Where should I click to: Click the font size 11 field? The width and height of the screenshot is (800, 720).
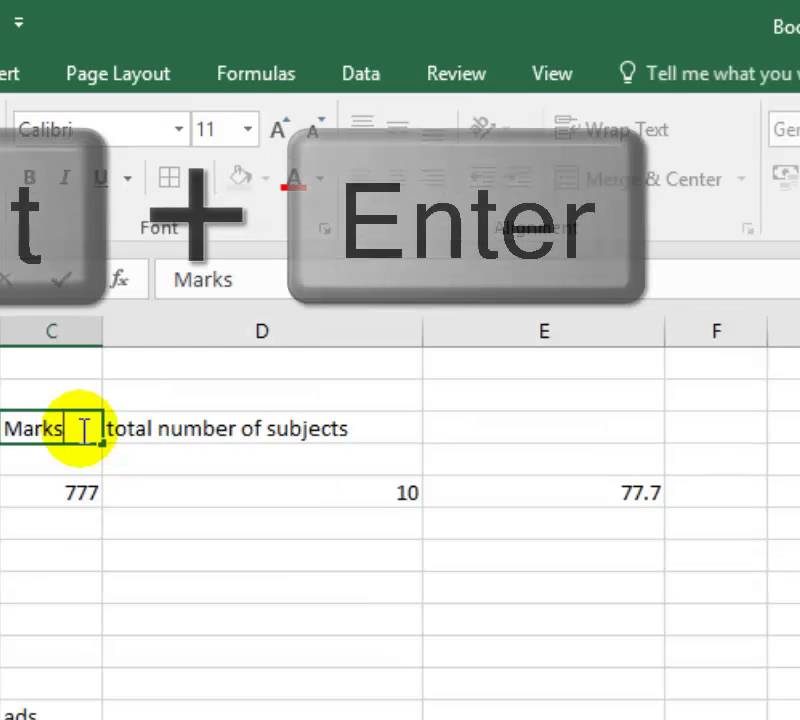pyautogui.click(x=215, y=129)
